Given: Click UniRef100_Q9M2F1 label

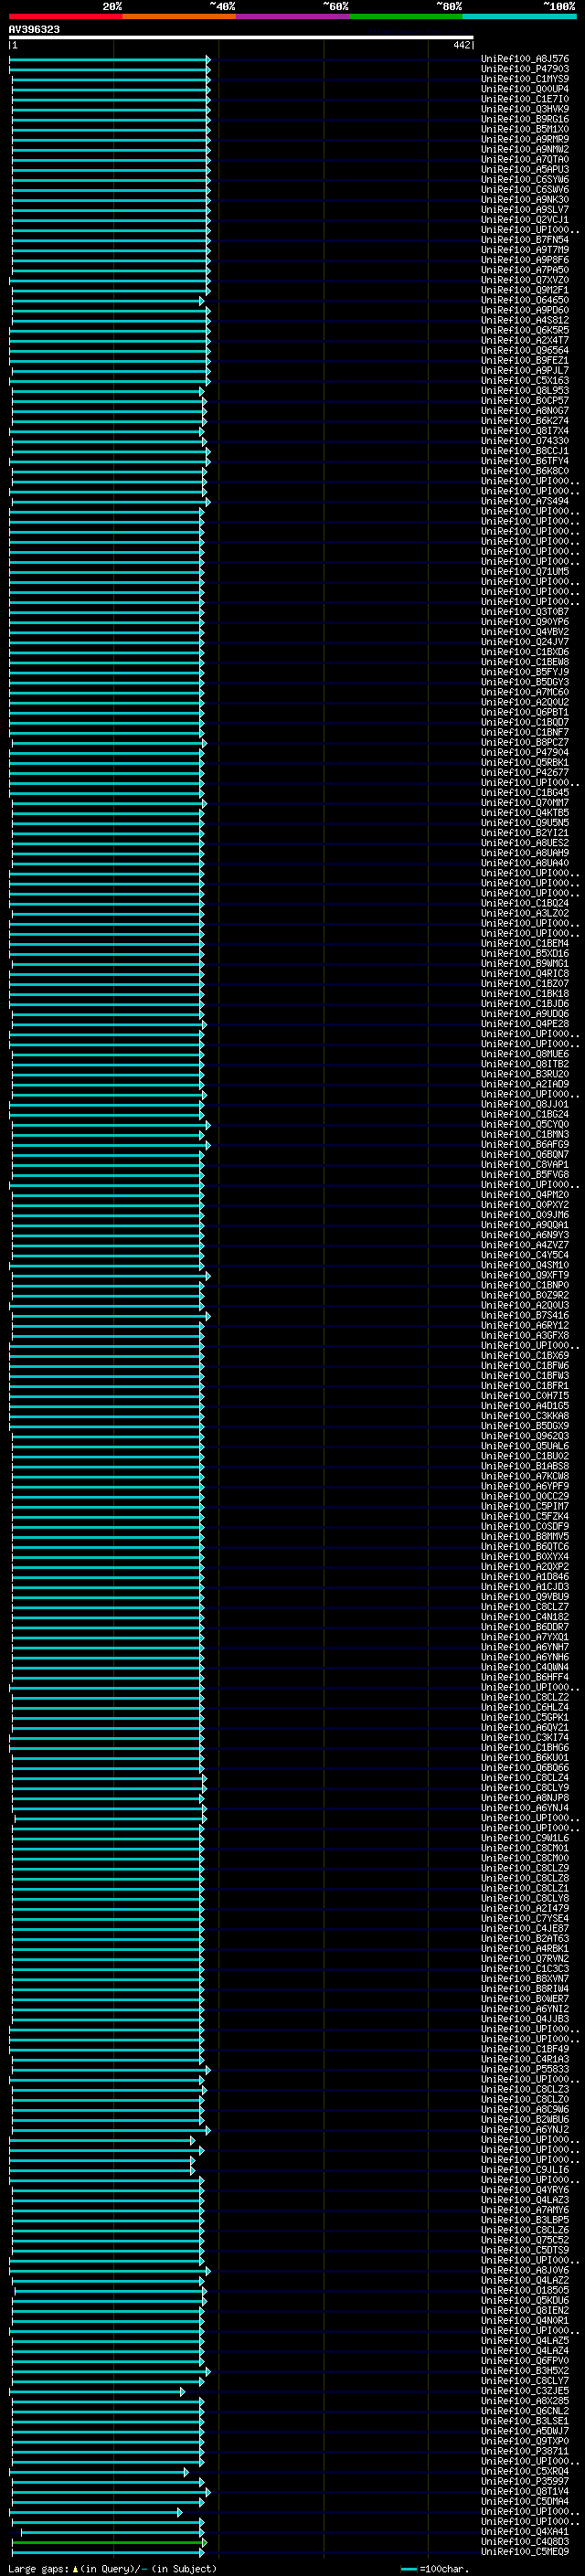Looking at the screenshot, I should pyautogui.click(x=525, y=290).
